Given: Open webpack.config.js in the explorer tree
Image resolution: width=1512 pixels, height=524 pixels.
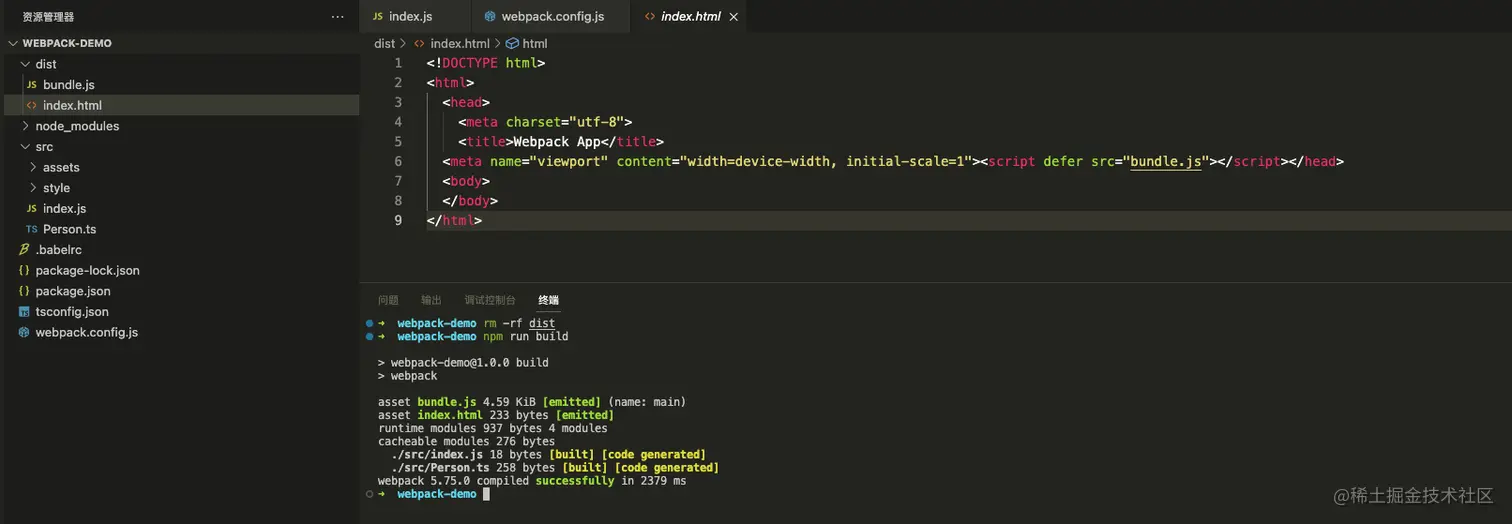Looking at the screenshot, I should tap(87, 332).
